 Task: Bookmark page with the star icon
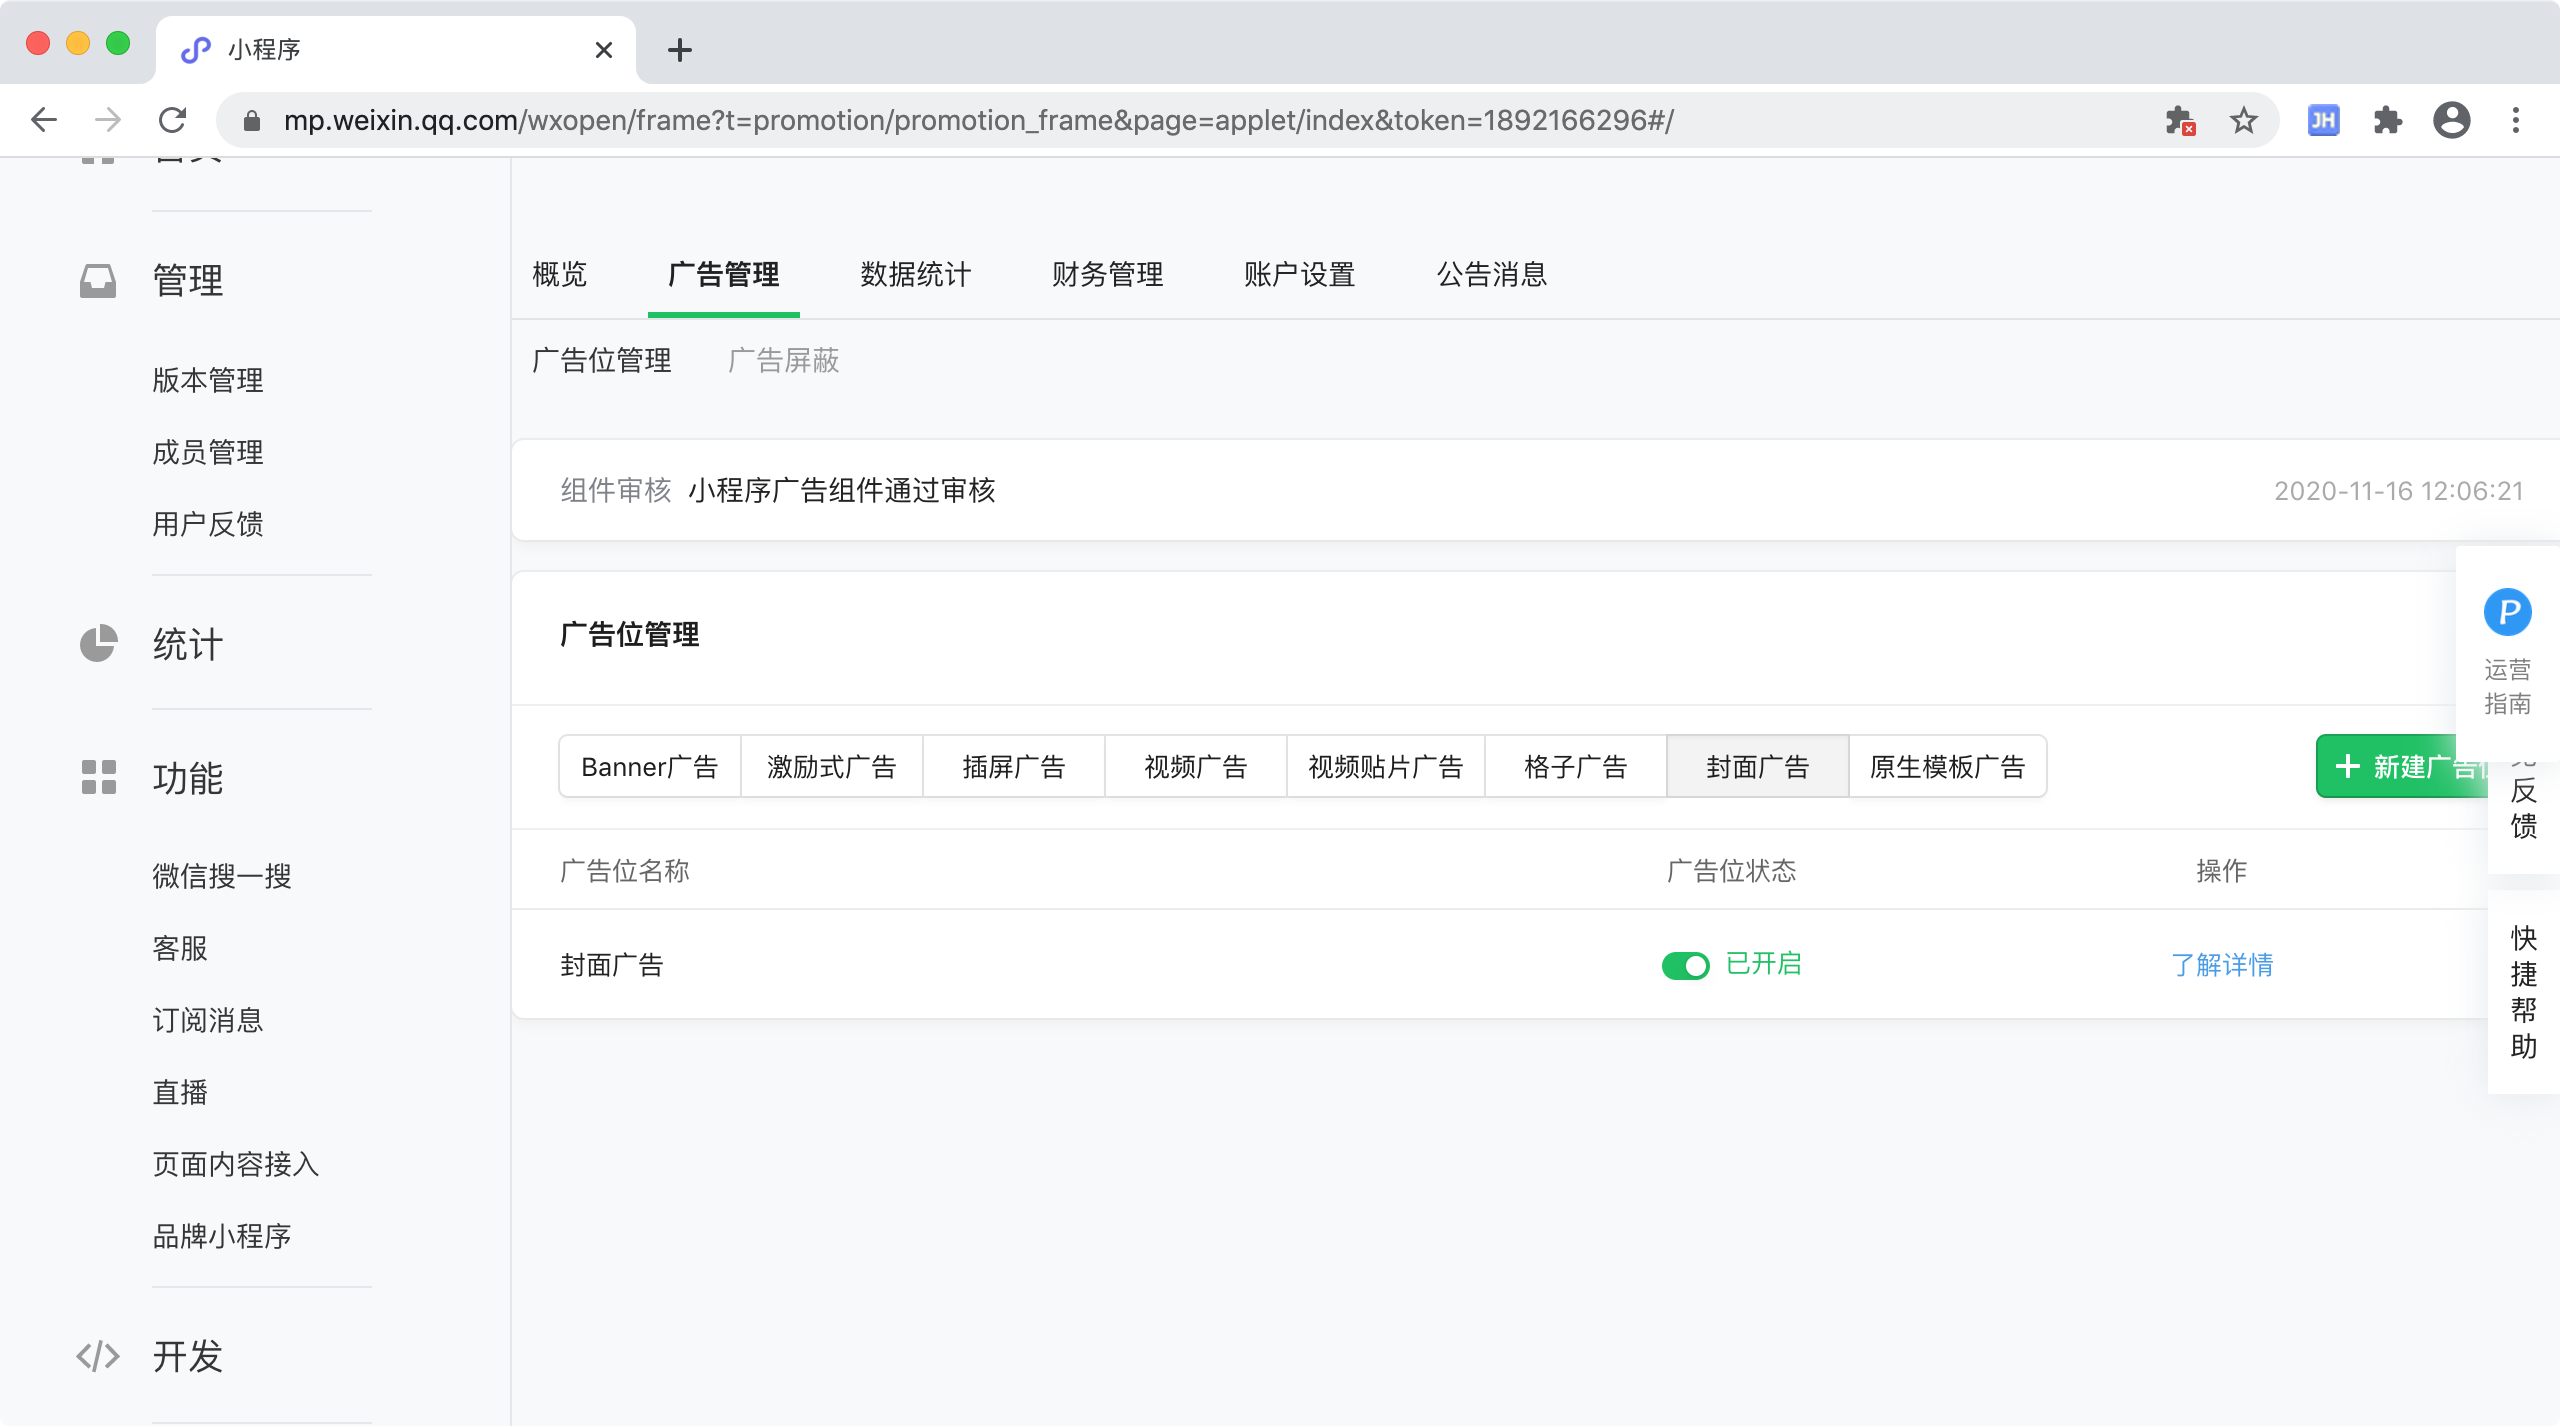[2244, 121]
